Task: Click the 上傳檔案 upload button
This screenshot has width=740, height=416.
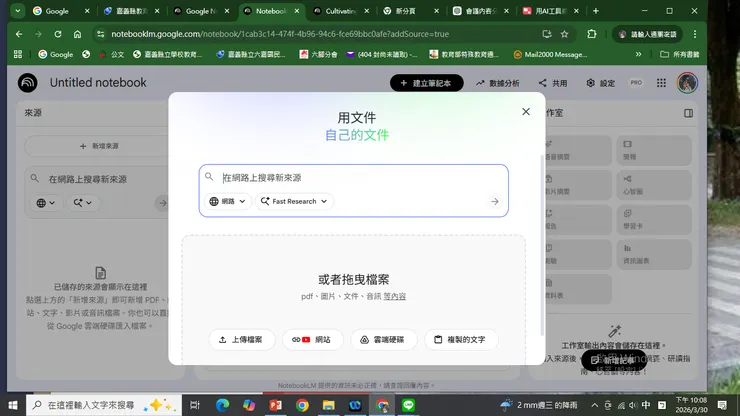Action: pyautogui.click(x=241, y=340)
